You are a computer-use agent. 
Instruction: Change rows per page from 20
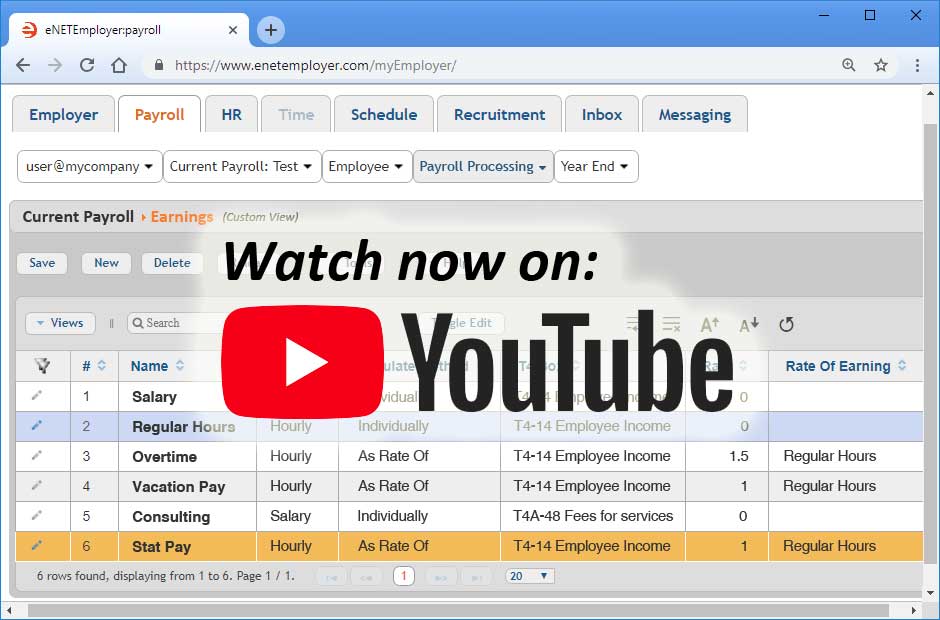[x=529, y=576]
